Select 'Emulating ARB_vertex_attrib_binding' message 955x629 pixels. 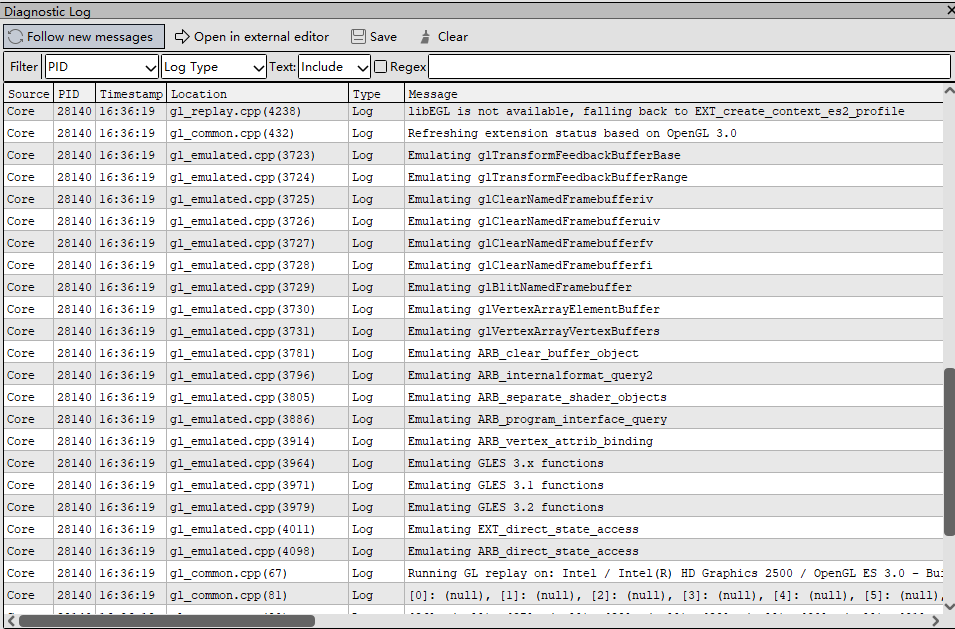(x=530, y=441)
